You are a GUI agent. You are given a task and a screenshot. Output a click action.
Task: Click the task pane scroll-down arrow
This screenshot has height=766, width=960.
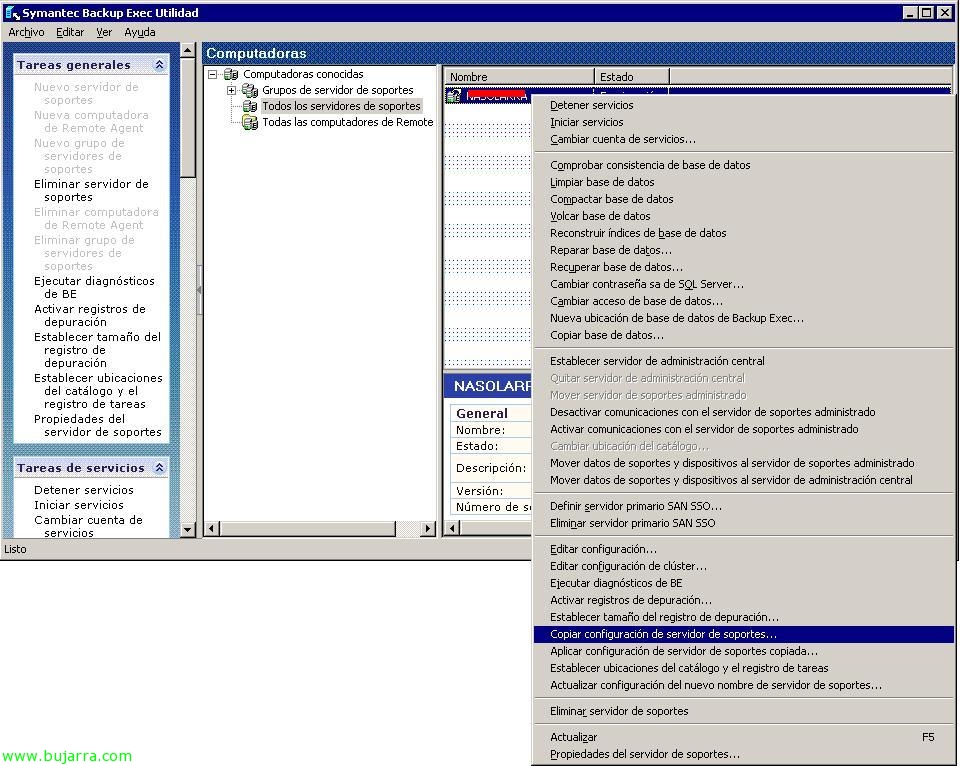[188, 529]
